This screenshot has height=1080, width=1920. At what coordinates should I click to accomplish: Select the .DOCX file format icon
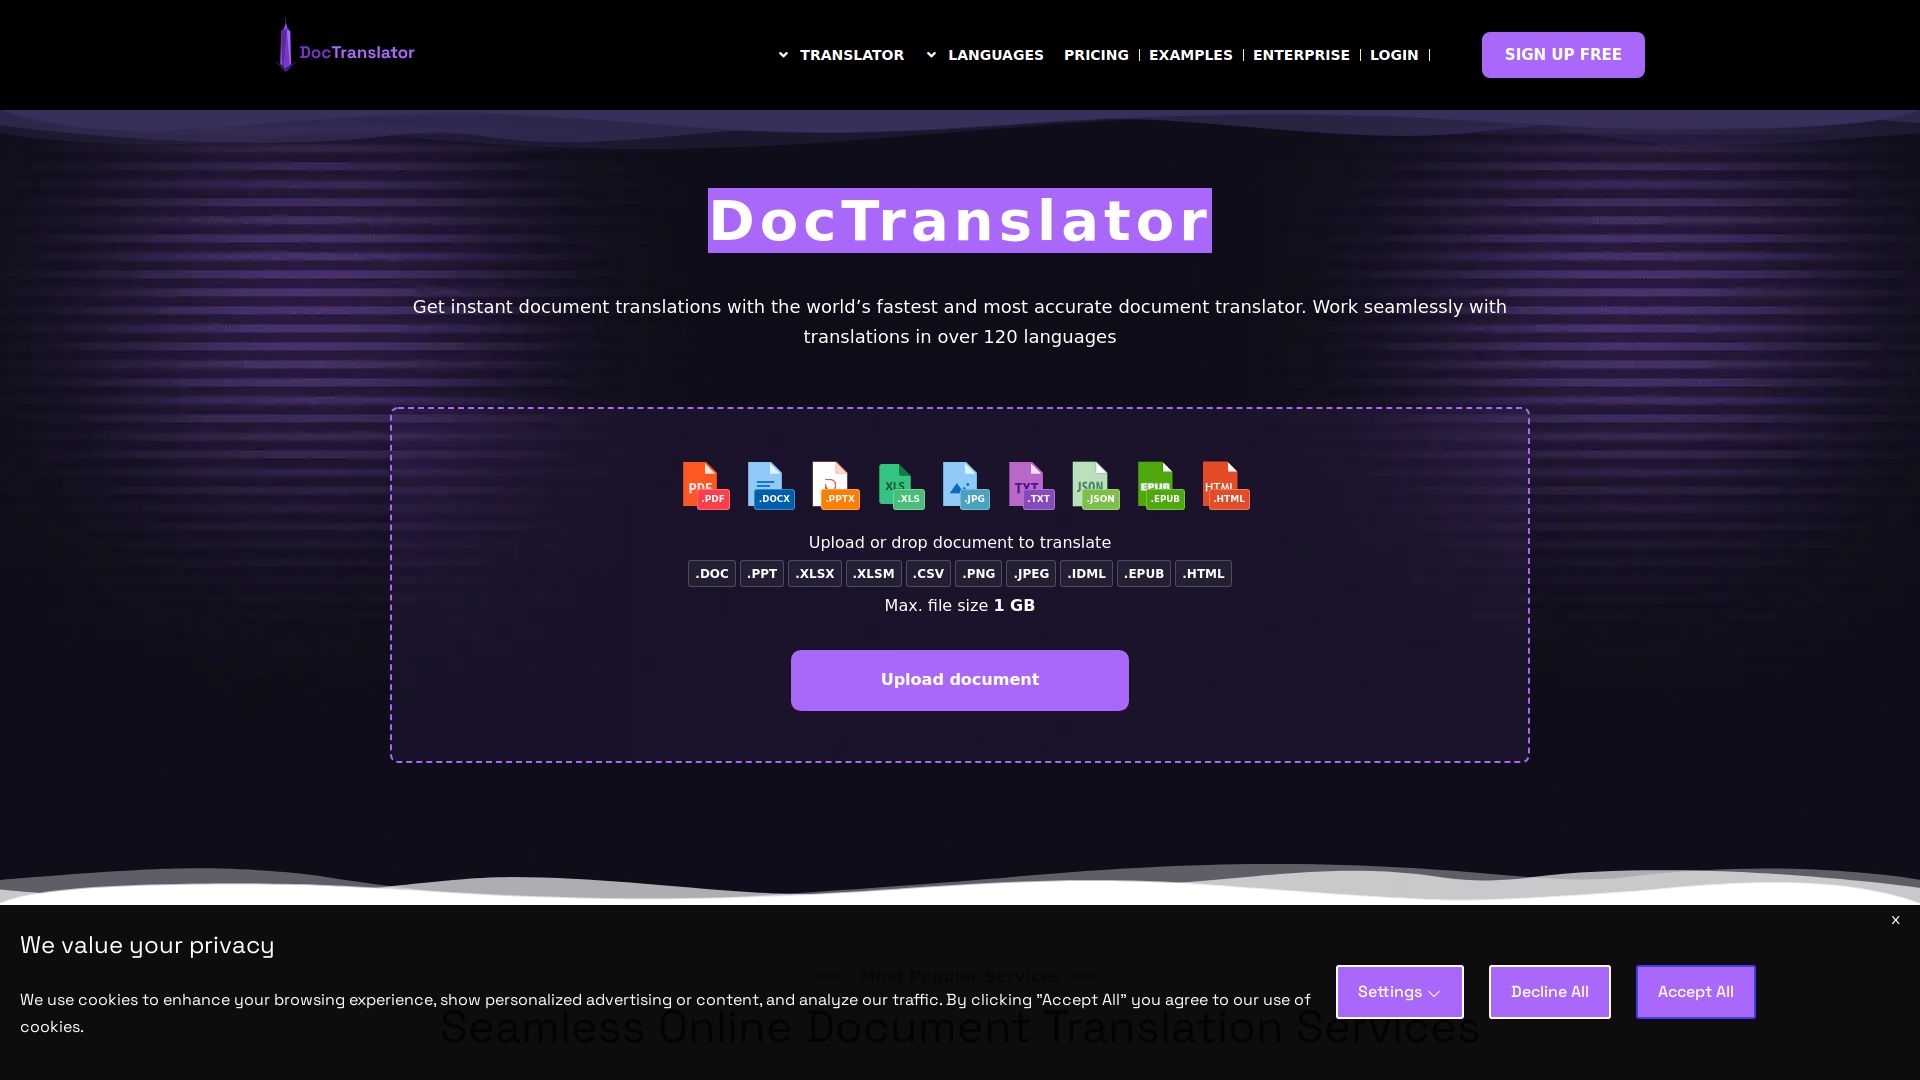tap(771, 486)
